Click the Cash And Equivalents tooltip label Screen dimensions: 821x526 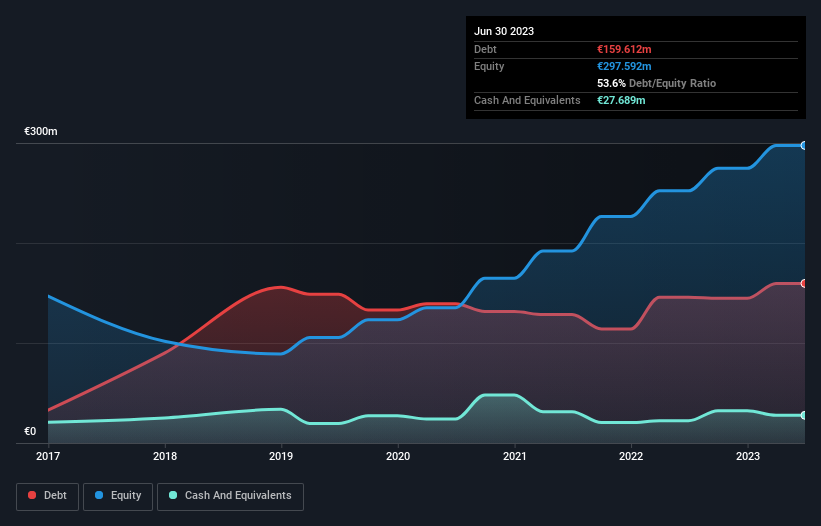point(527,100)
